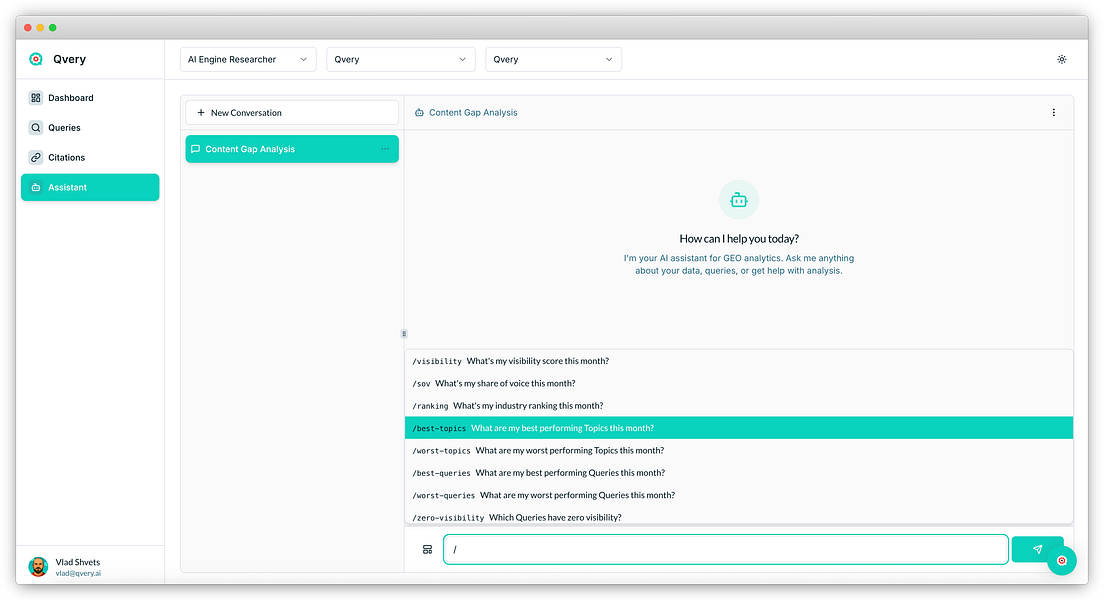This screenshot has width=1104, height=600.
Task: Click the plus icon in New Conversation
Action: point(201,113)
